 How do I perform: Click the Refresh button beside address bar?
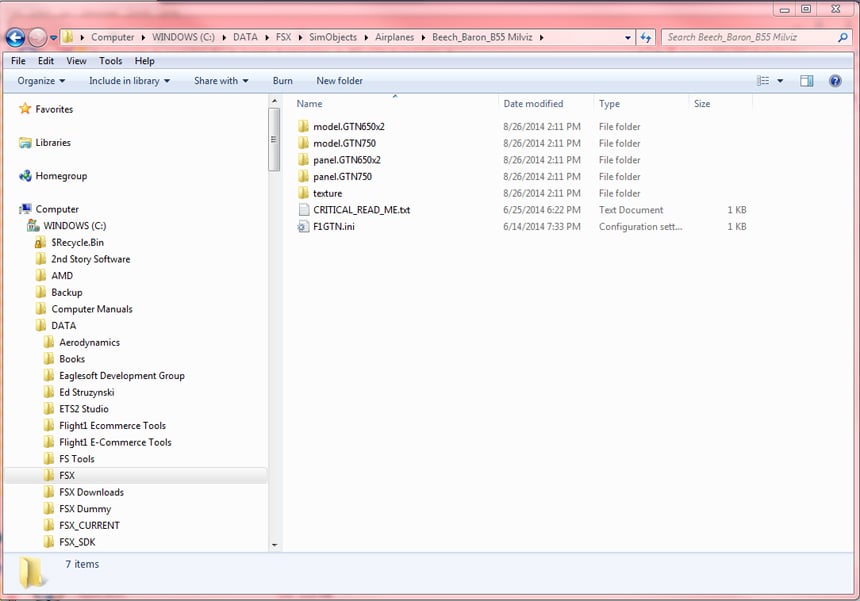click(x=646, y=37)
